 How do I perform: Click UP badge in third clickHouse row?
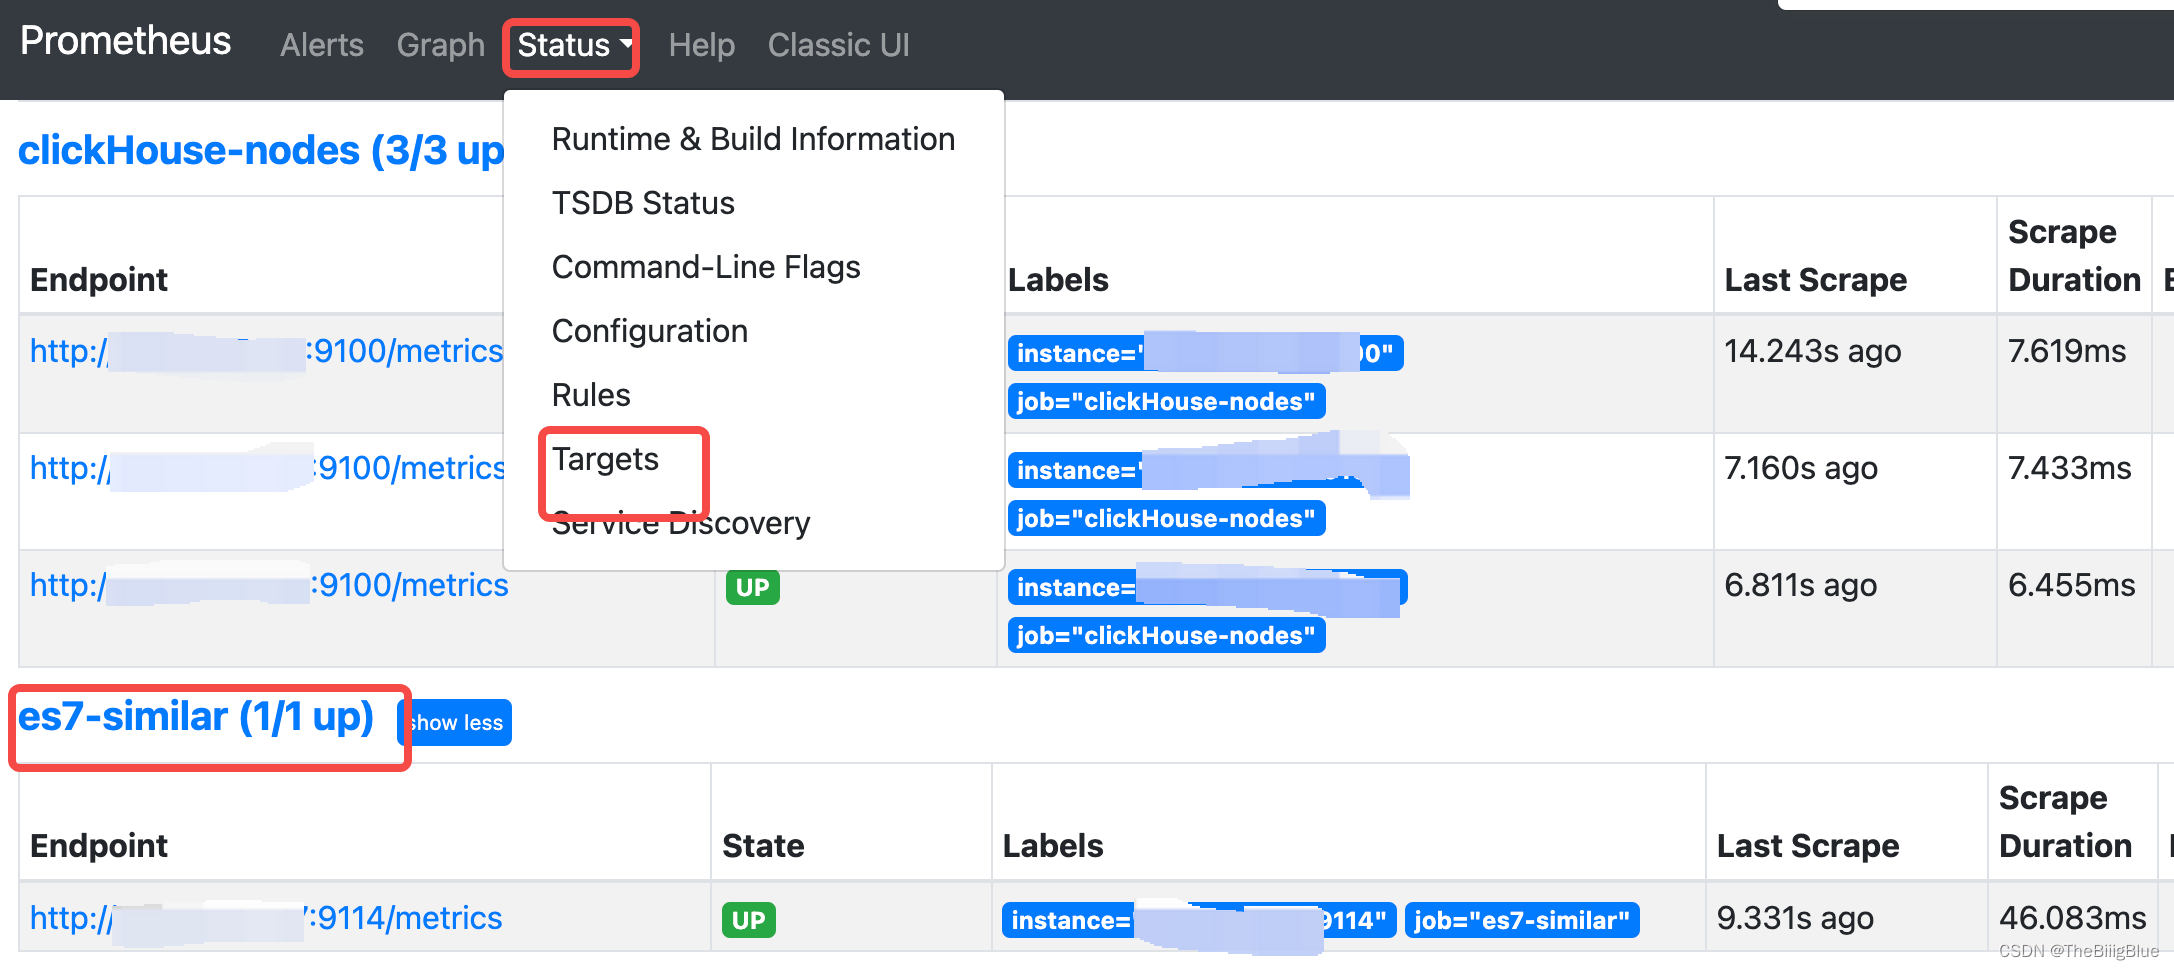(x=752, y=587)
